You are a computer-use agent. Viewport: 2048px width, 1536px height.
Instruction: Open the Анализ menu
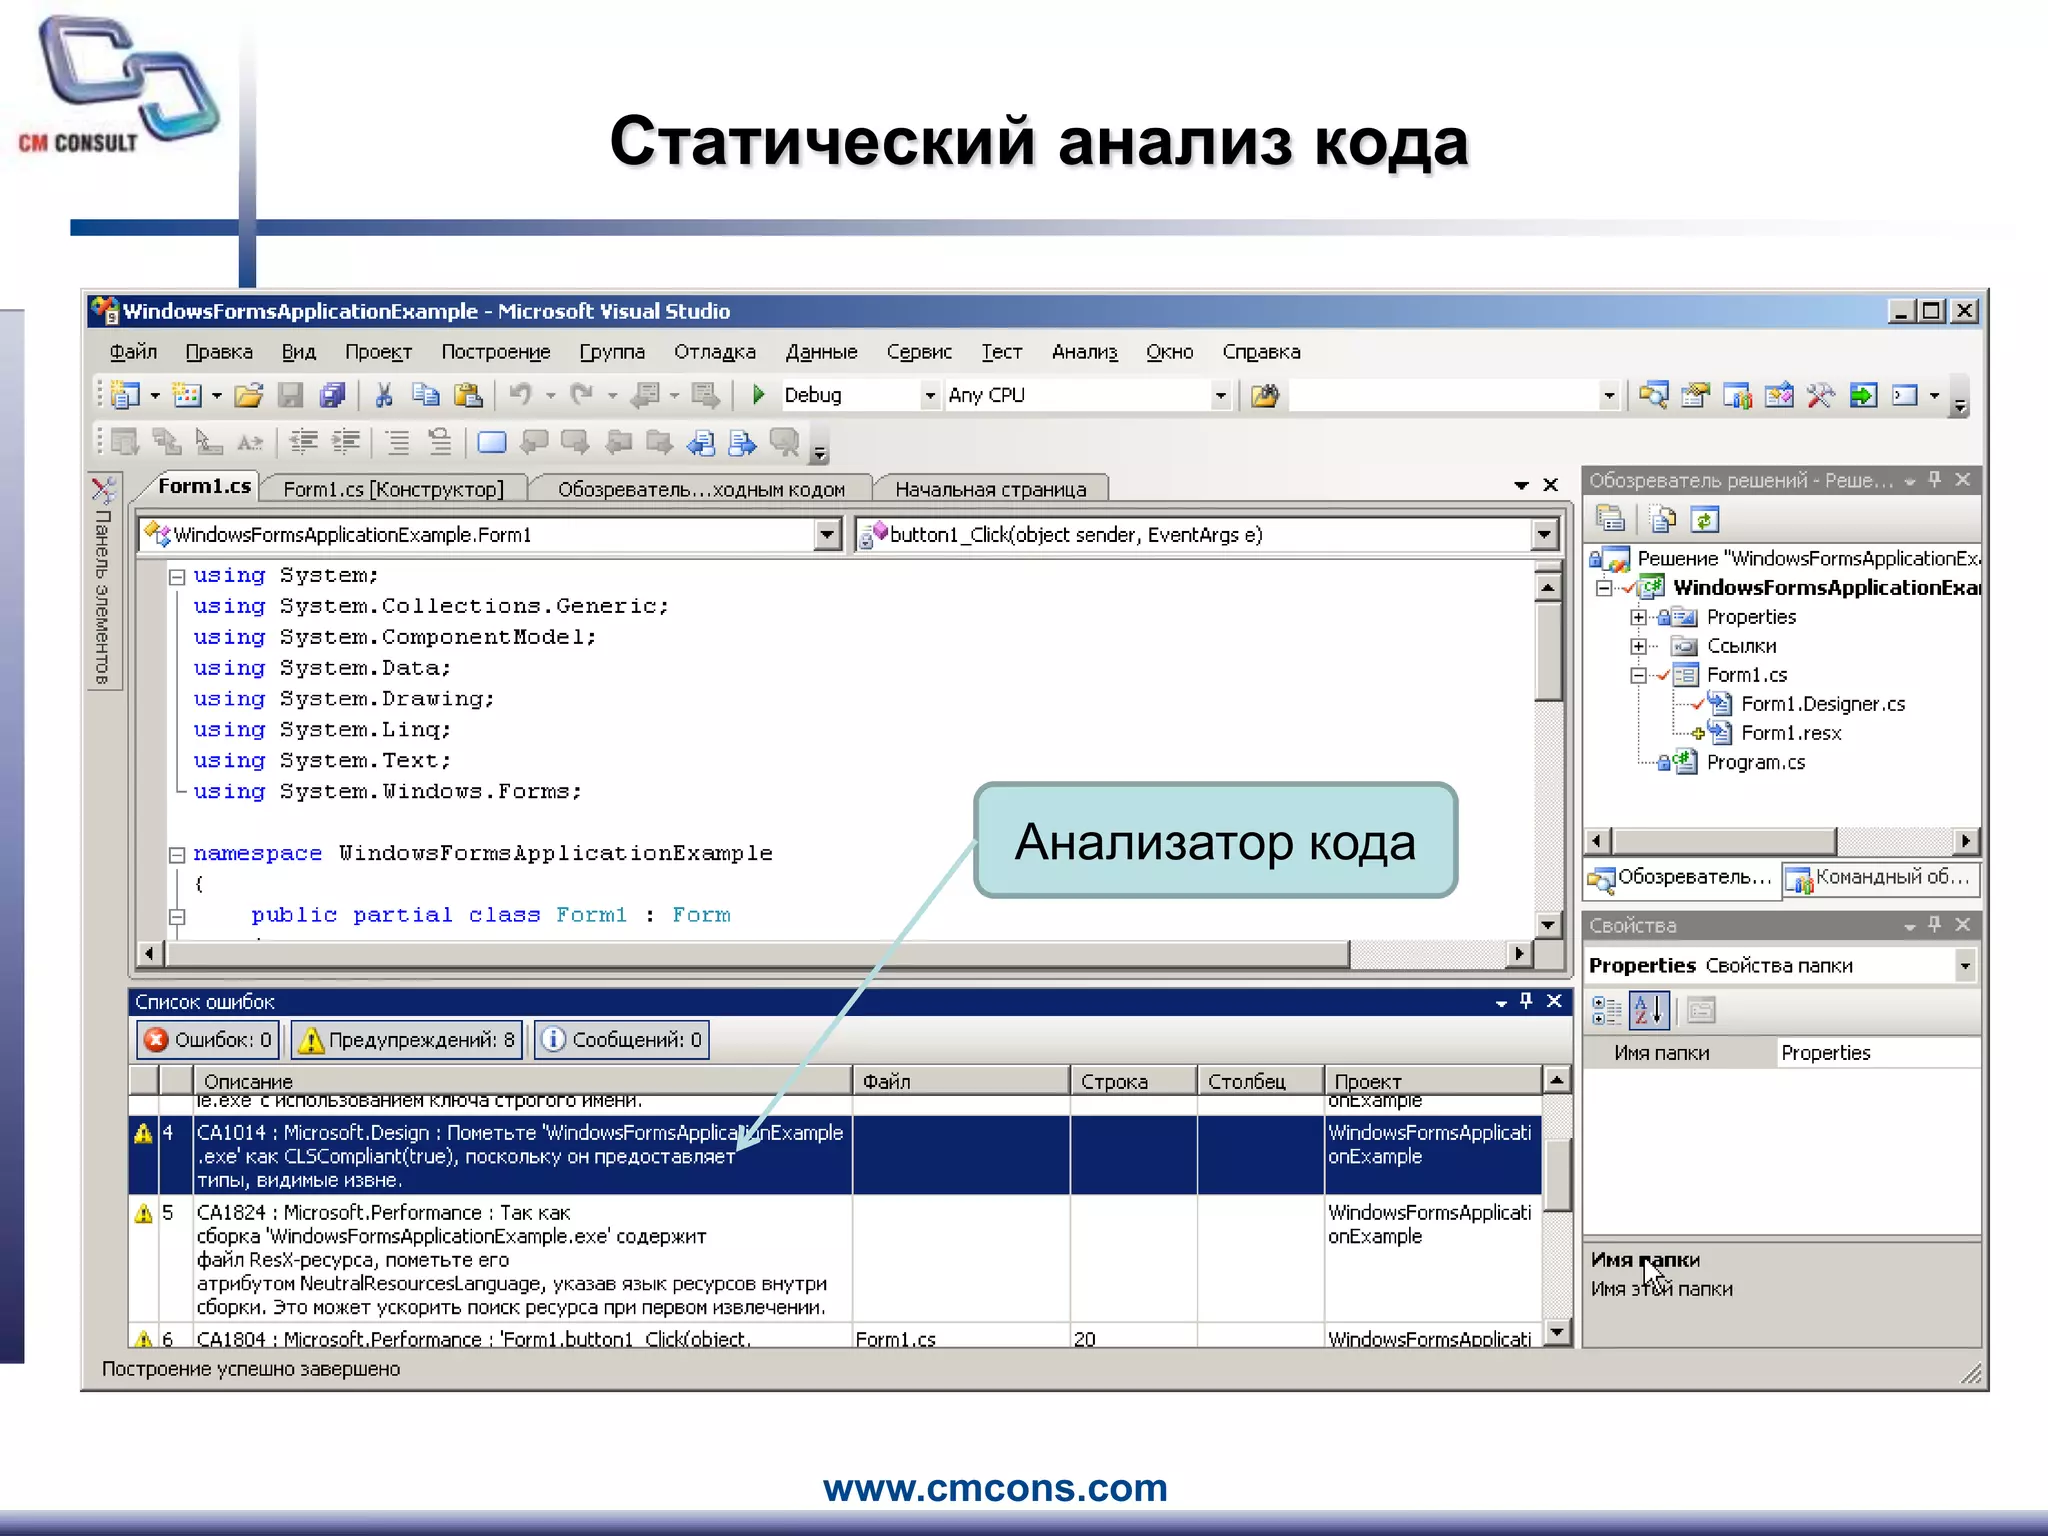1084,352
